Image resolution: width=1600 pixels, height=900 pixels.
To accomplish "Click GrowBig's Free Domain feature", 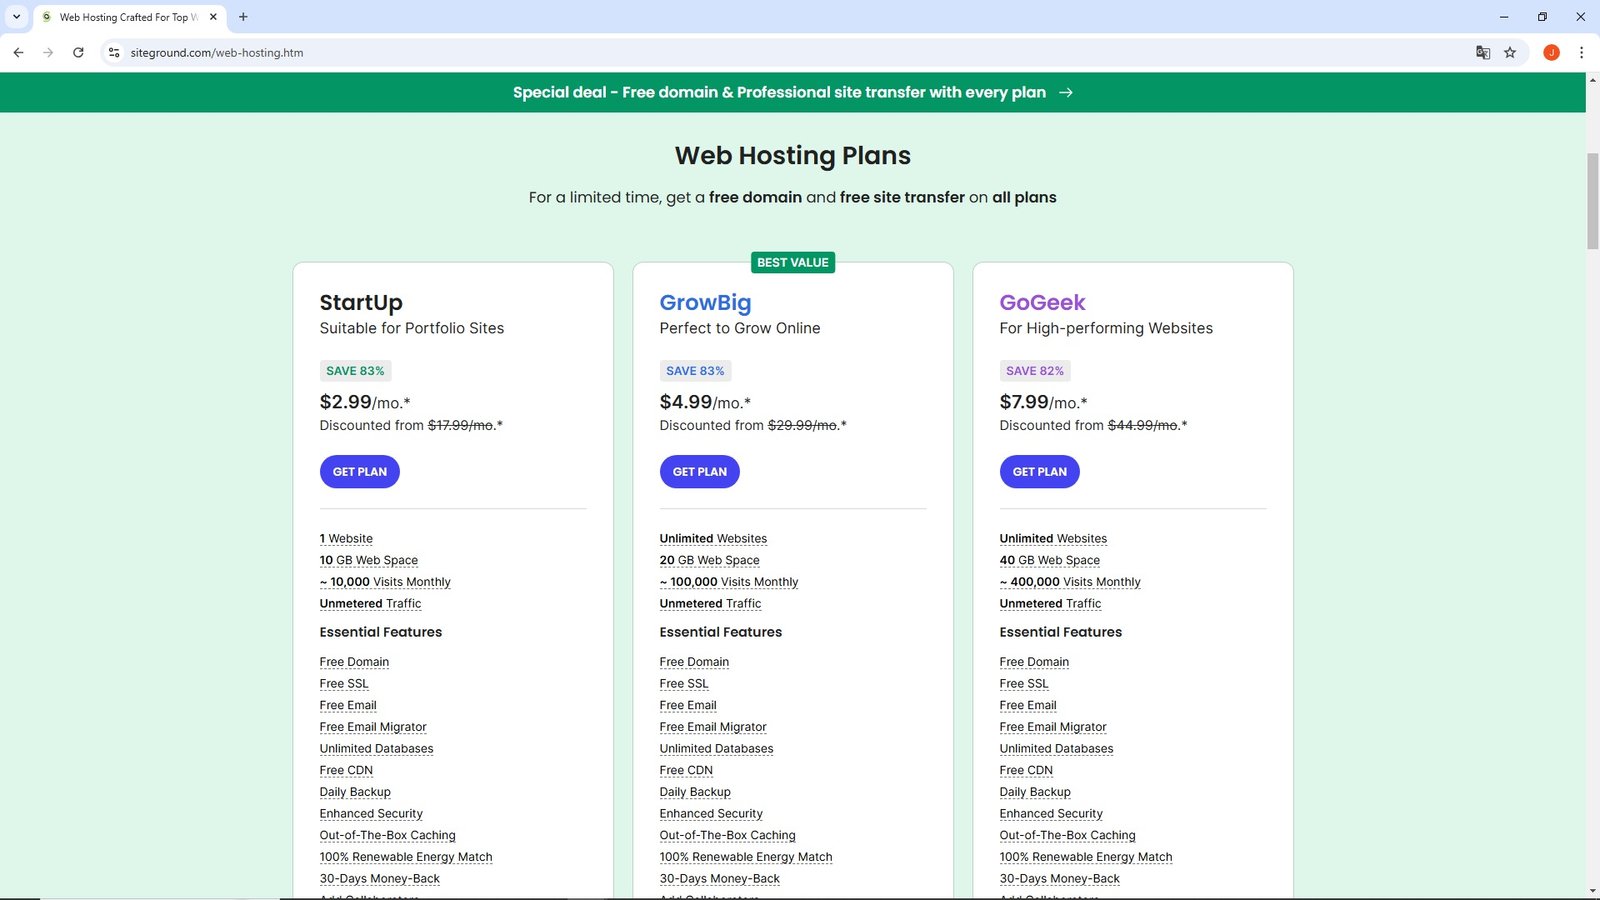I will click(694, 662).
